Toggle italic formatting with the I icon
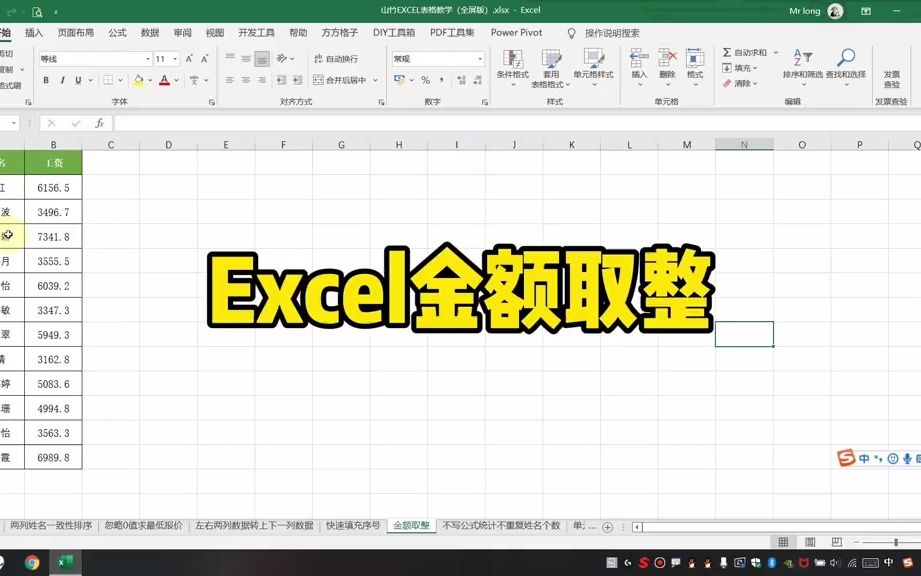The image size is (921, 576). pos(62,79)
